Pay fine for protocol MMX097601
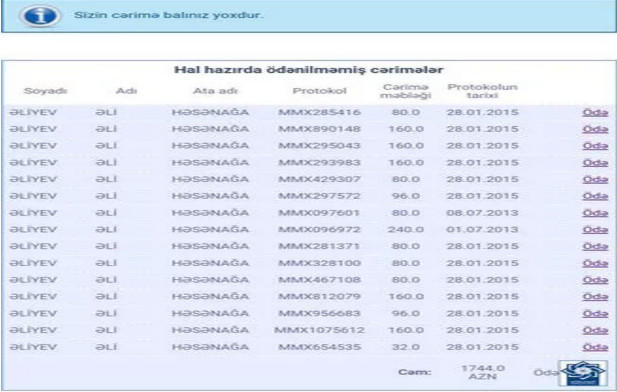Image resolution: width=617 pixels, height=392 pixels. pos(595,213)
